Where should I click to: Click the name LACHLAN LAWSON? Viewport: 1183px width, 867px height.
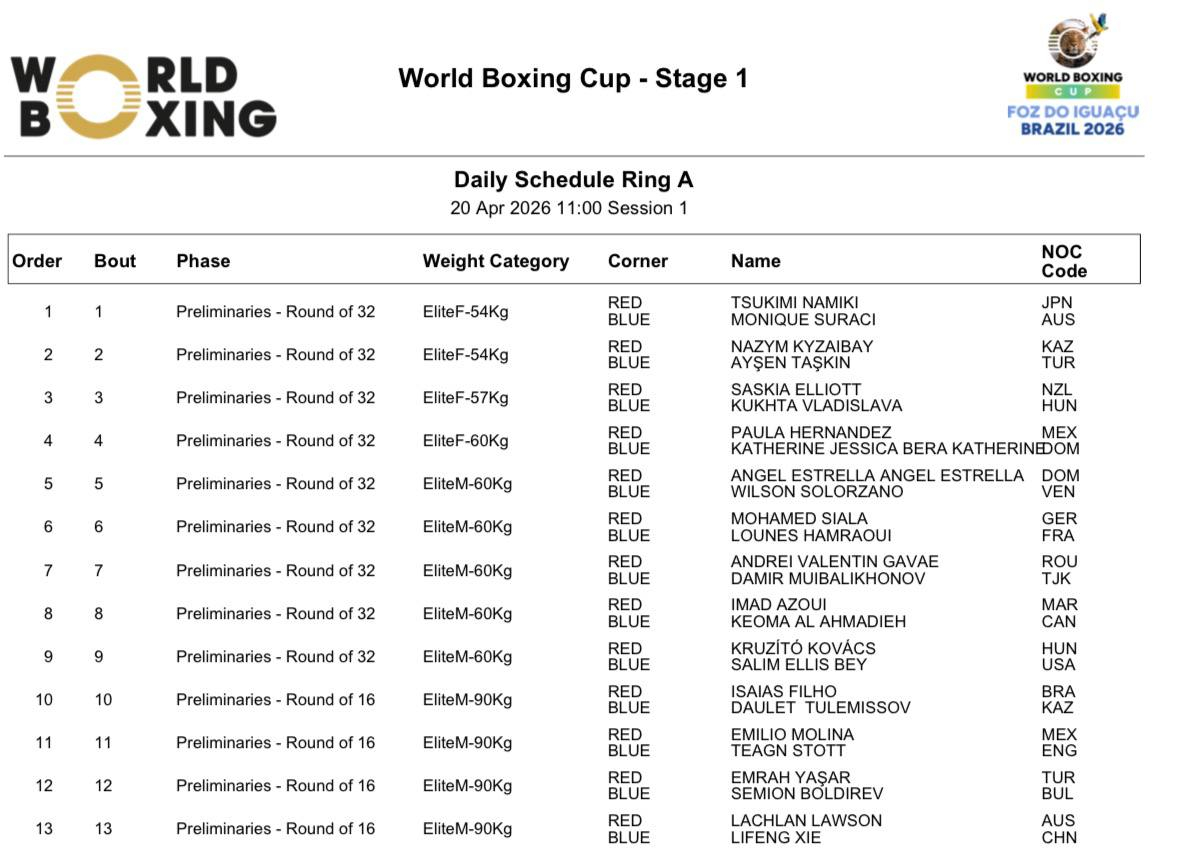(806, 820)
